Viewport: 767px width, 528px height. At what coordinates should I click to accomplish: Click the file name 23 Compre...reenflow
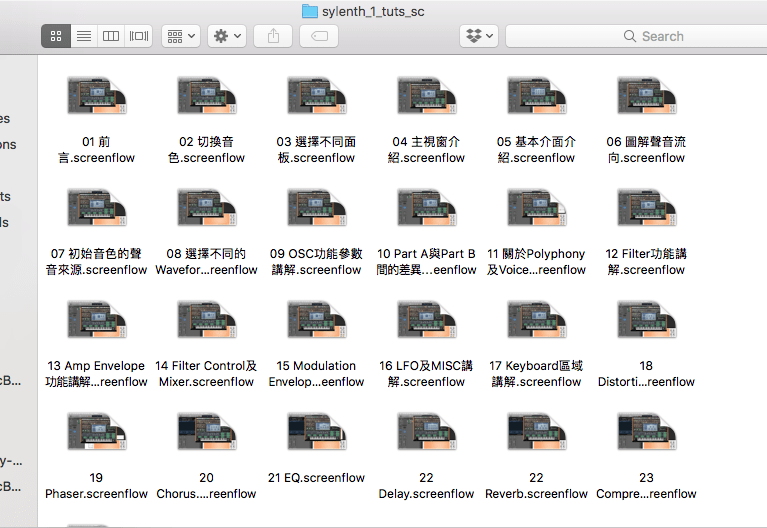(x=647, y=485)
